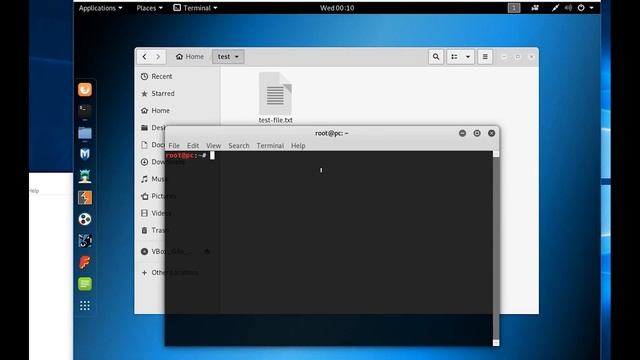Click the workspace indicator in top bar
This screenshot has height=360, width=640.
coord(514,8)
